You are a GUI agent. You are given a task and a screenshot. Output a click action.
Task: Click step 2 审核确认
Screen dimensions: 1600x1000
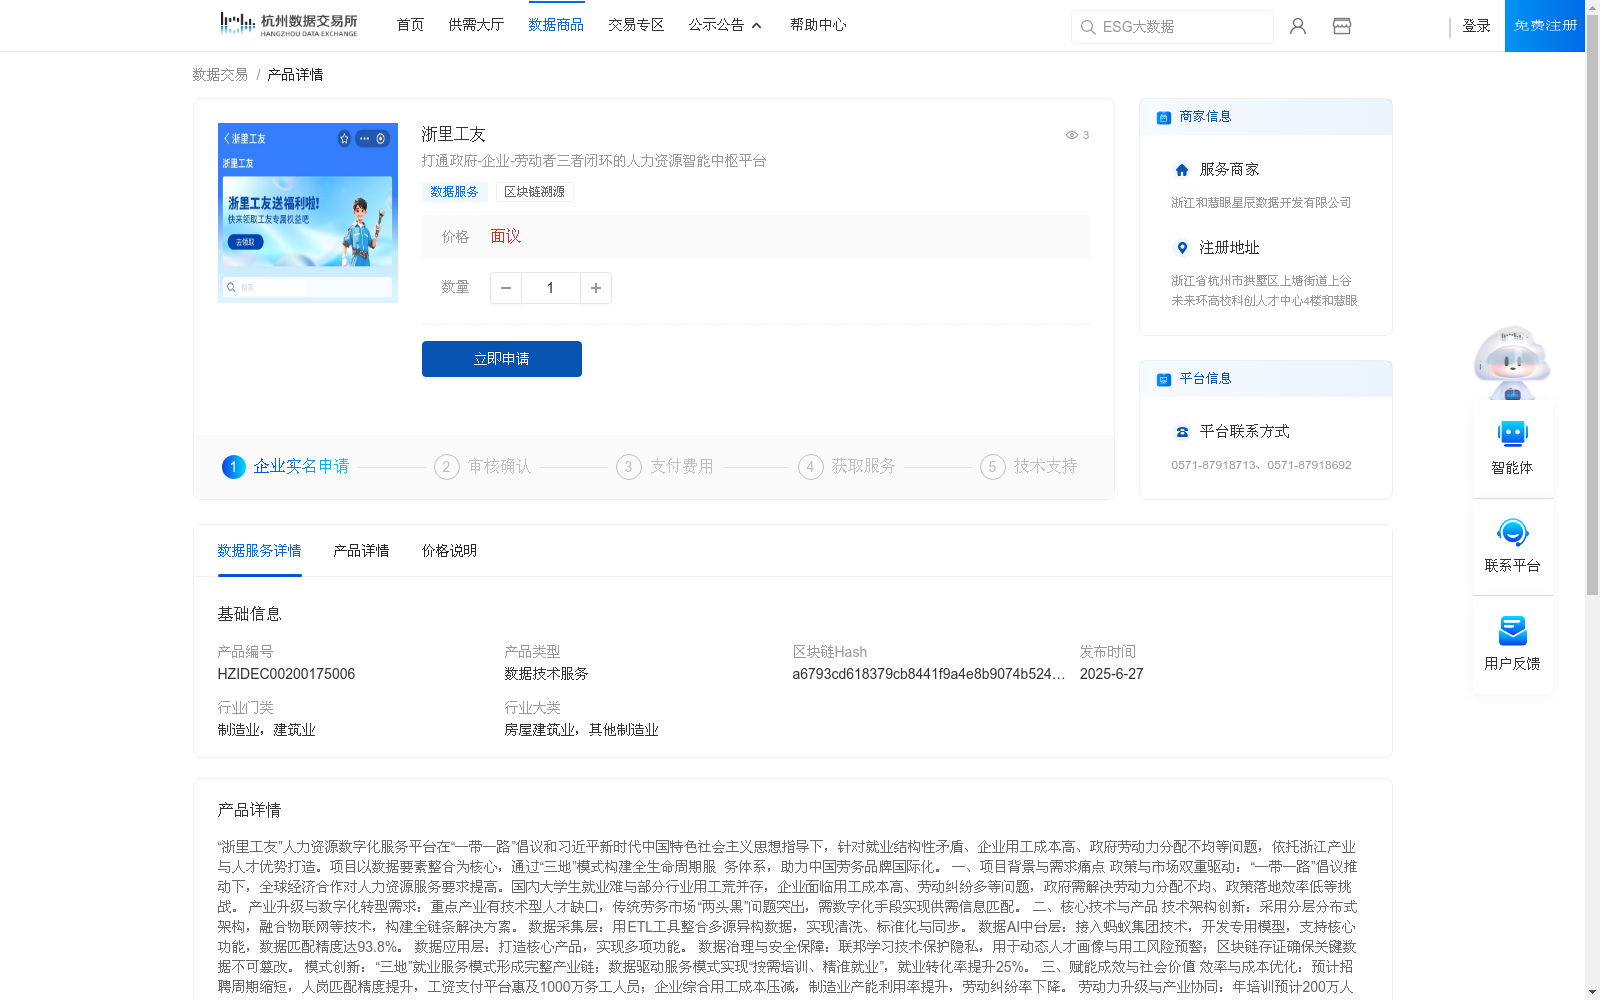point(483,467)
